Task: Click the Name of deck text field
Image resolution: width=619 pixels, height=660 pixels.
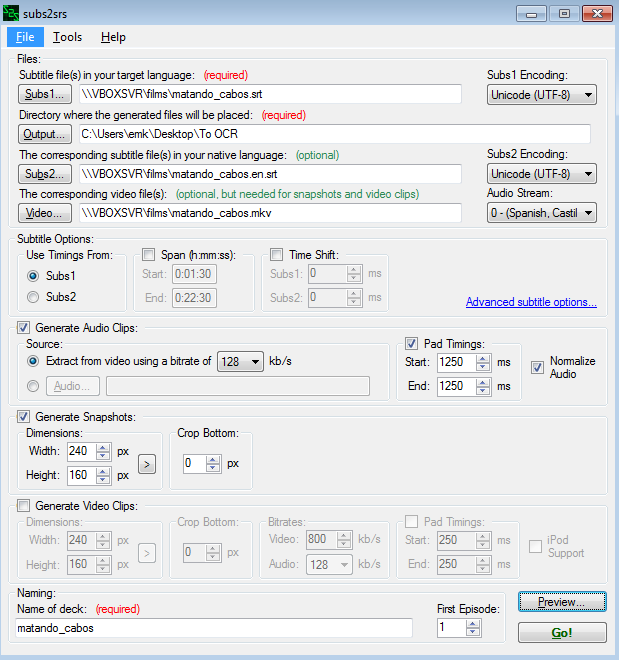Action: [214, 628]
